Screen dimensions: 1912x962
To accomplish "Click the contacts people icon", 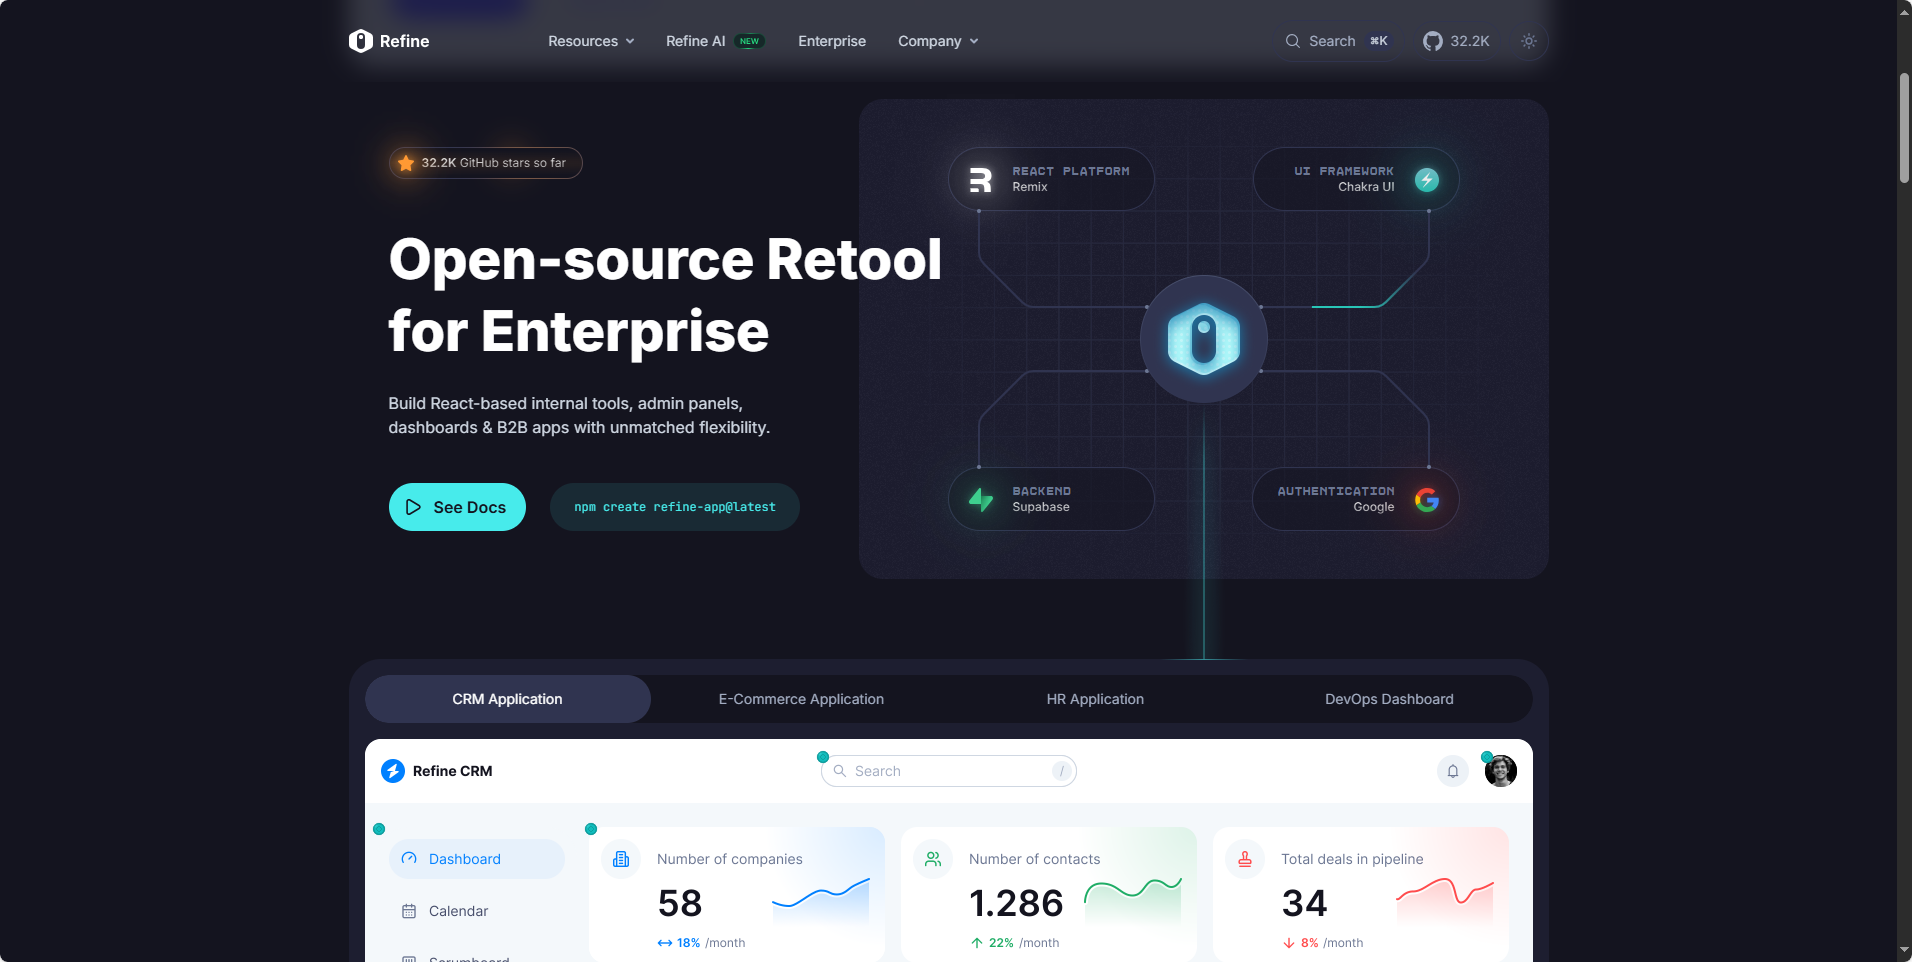I will click(933, 859).
